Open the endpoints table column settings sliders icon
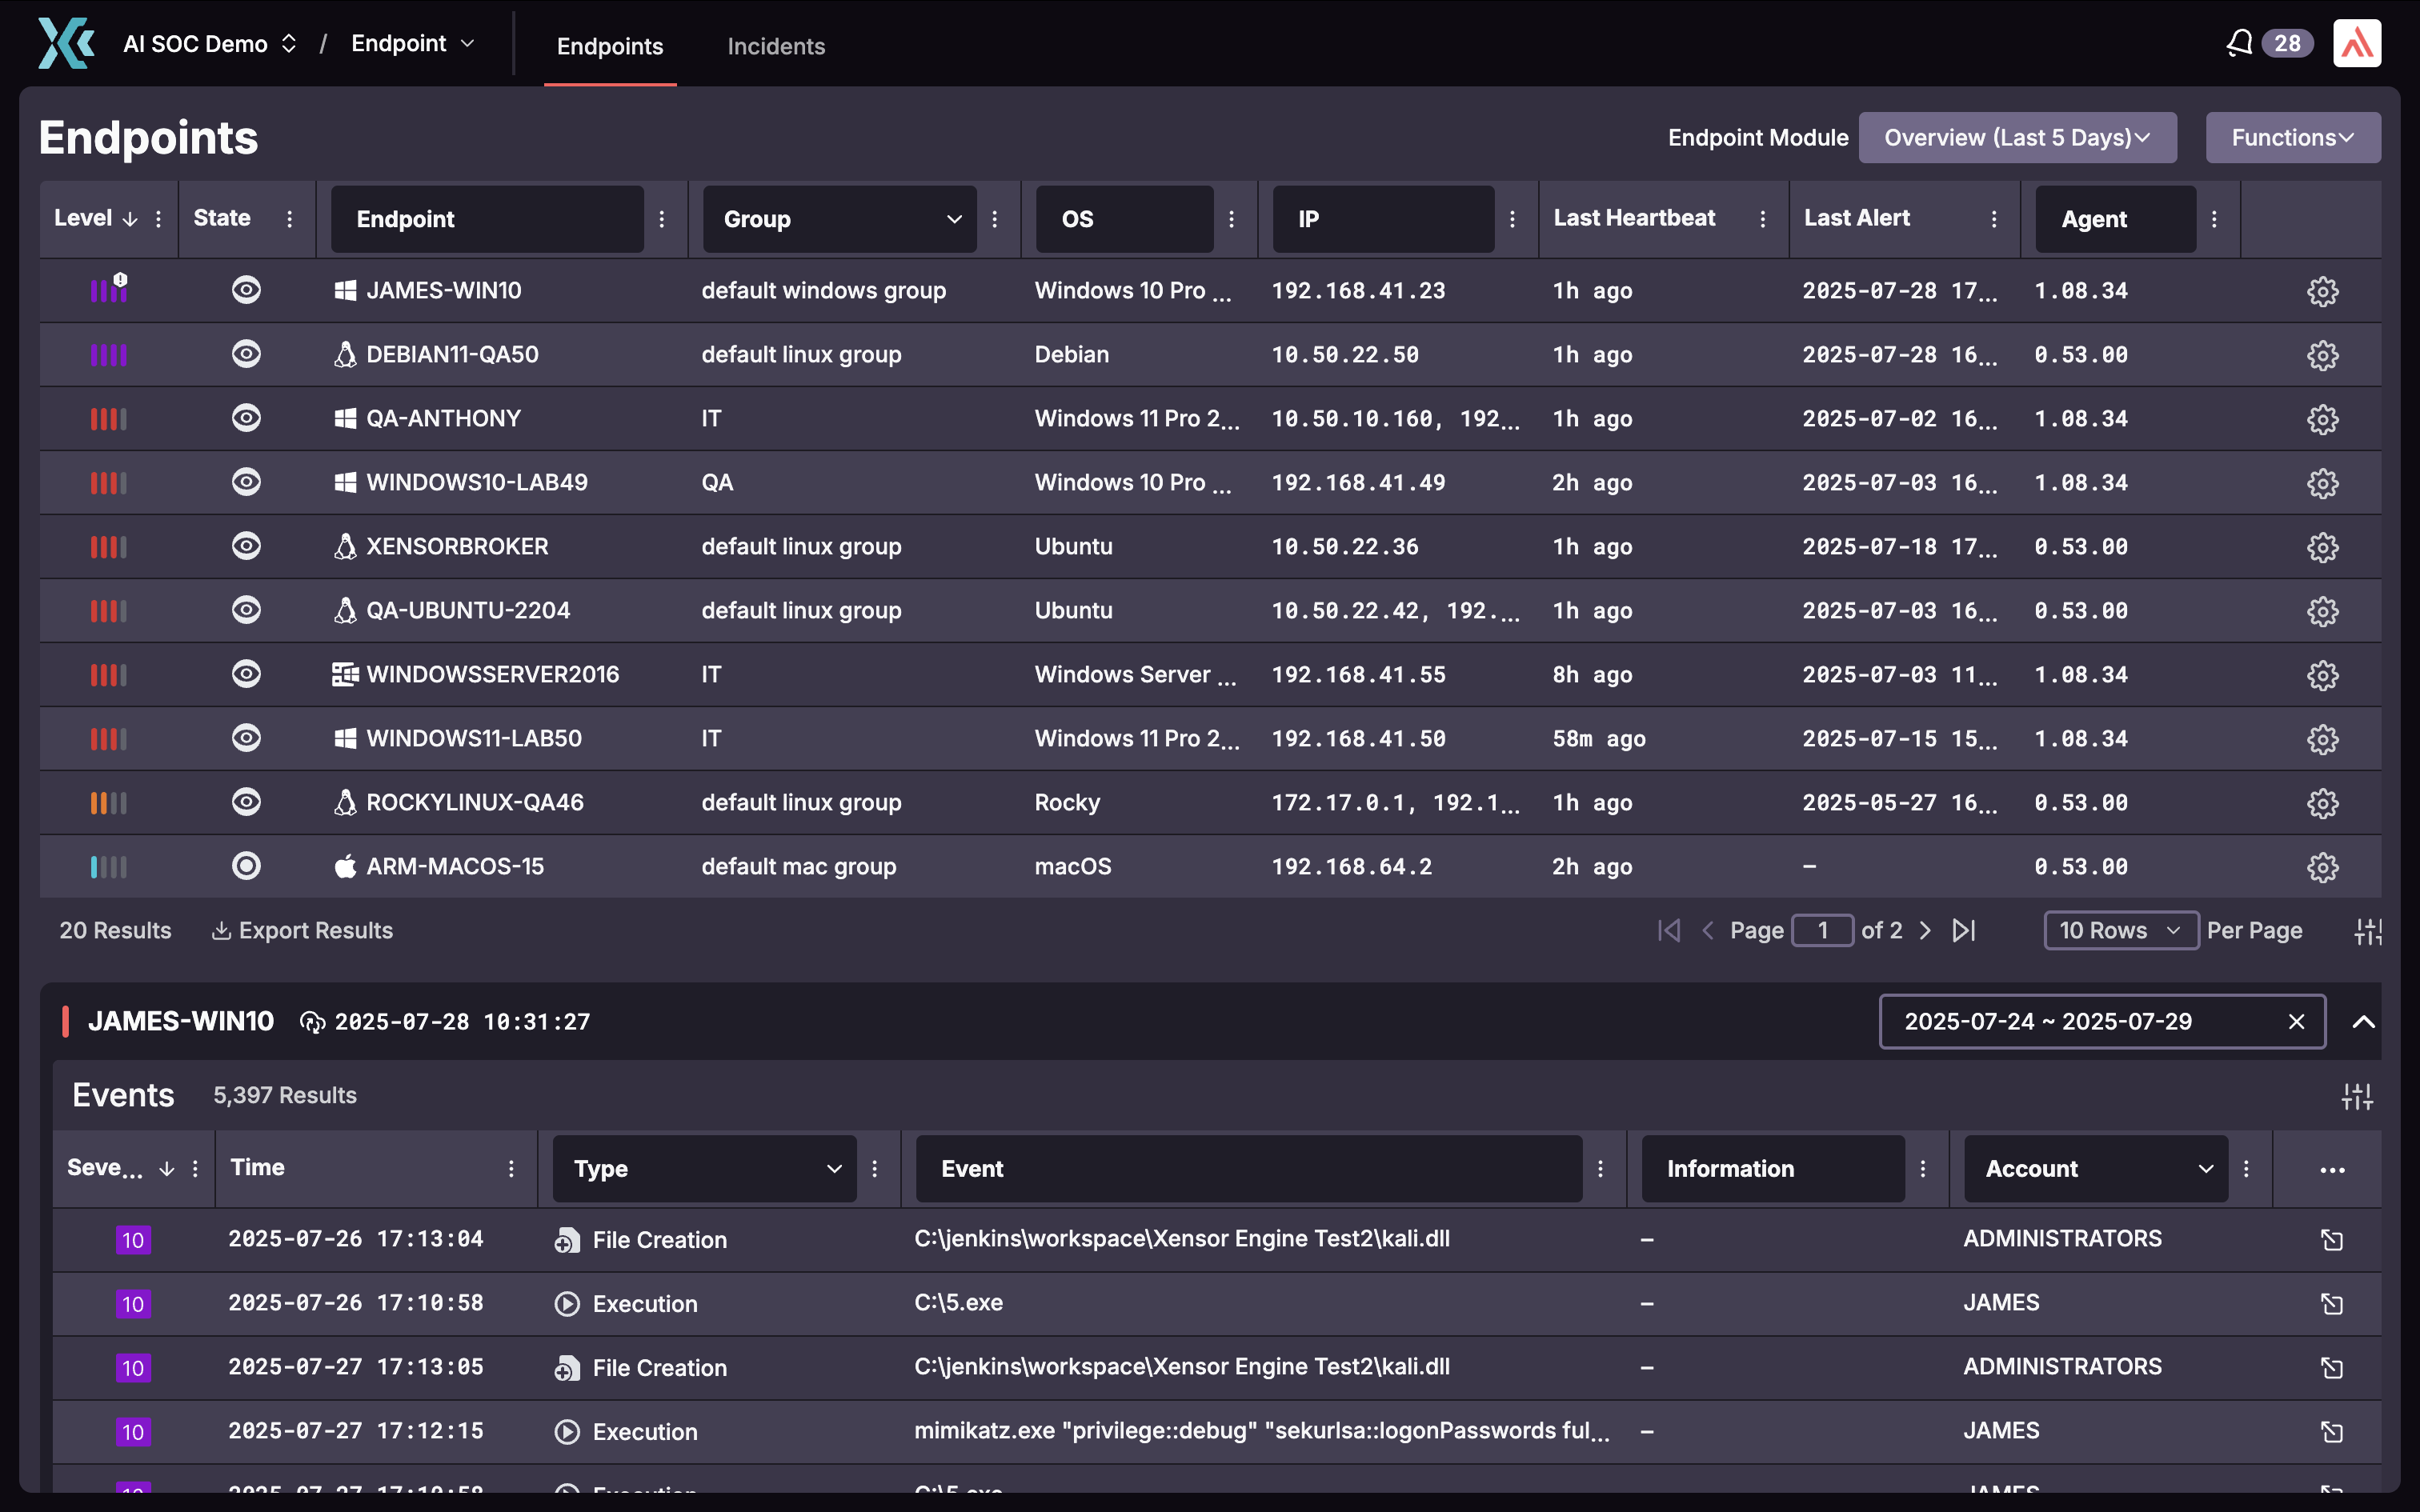Viewport: 2420px width, 1512px height. (x=2367, y=931)
